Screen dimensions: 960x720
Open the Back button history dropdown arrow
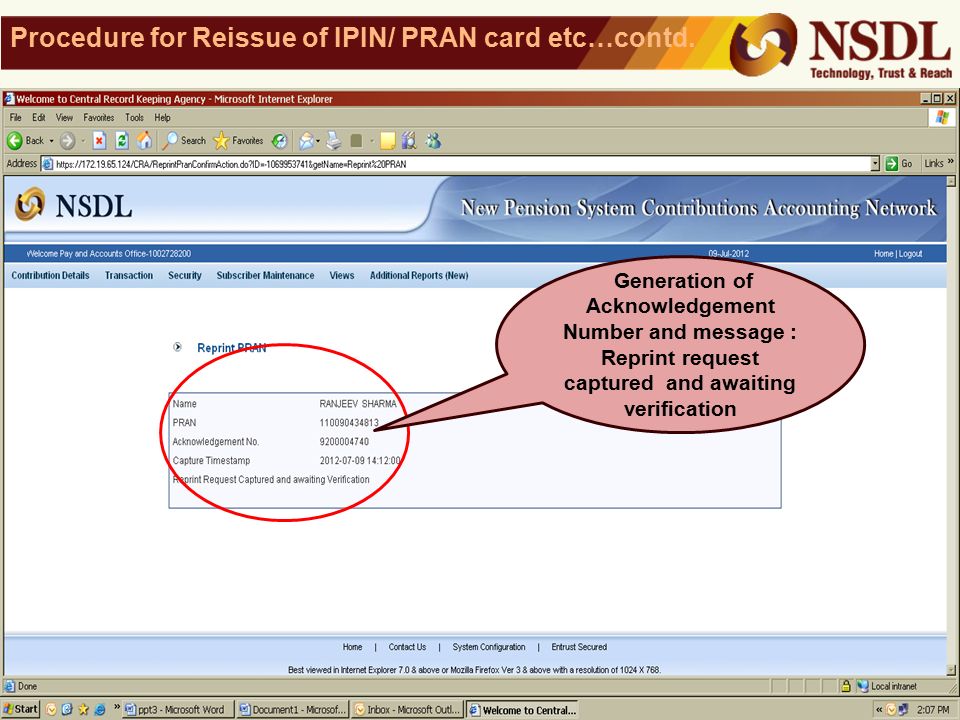[51, 141]
